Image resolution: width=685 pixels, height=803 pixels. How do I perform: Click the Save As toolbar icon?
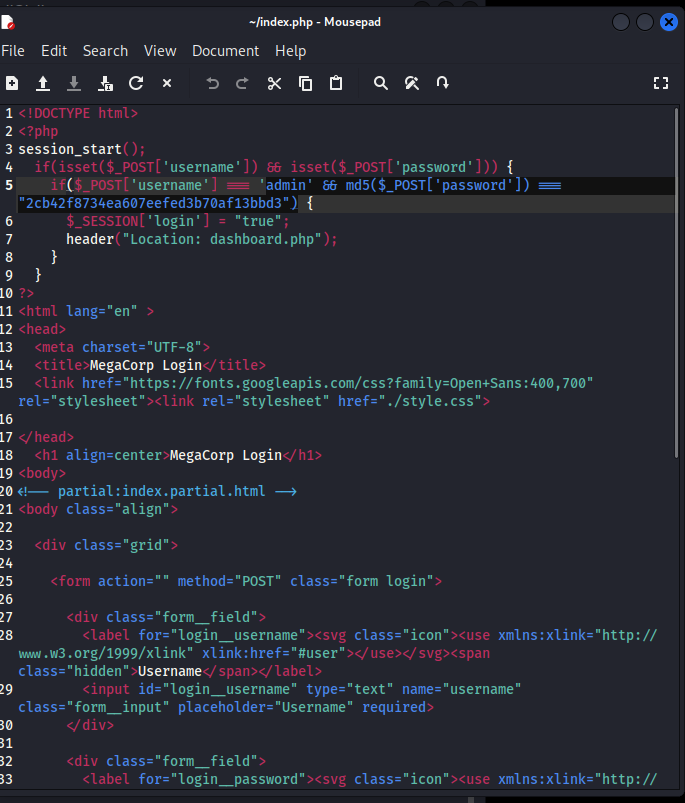[105, 83]
